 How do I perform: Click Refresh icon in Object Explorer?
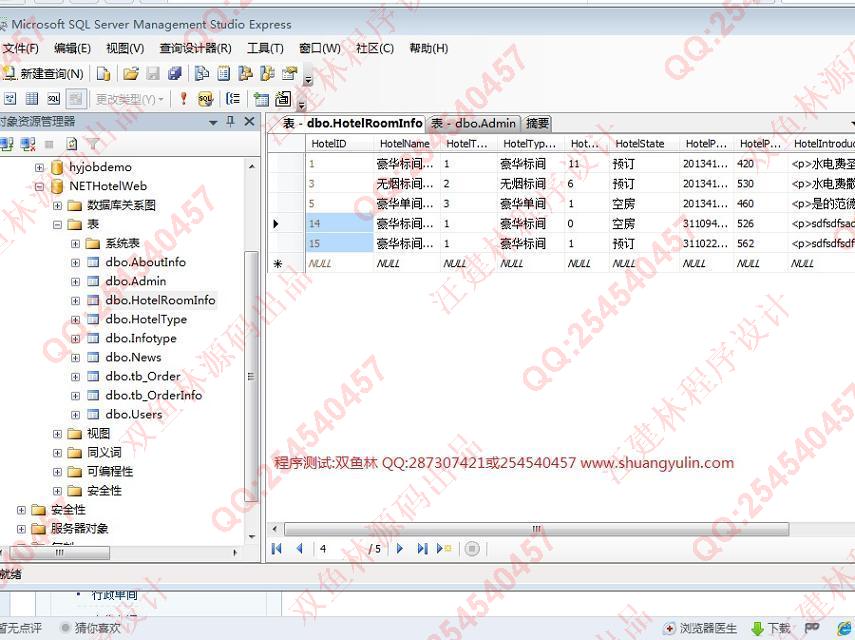pyautogui.click(x=72, y=144)
